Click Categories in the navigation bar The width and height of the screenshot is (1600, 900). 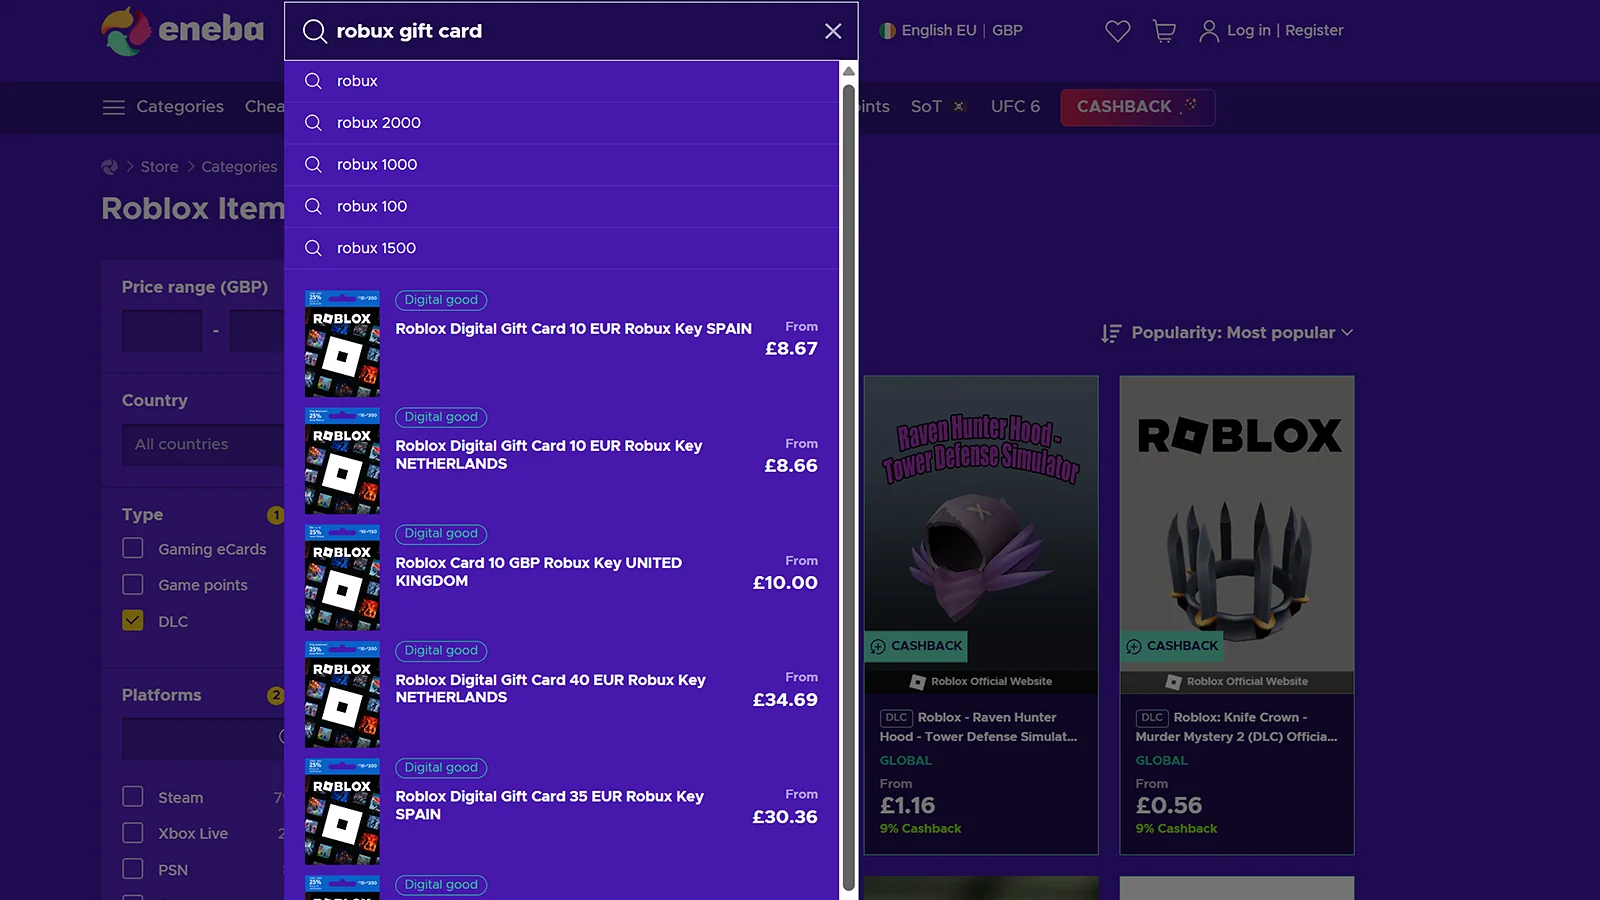[180, 107]
